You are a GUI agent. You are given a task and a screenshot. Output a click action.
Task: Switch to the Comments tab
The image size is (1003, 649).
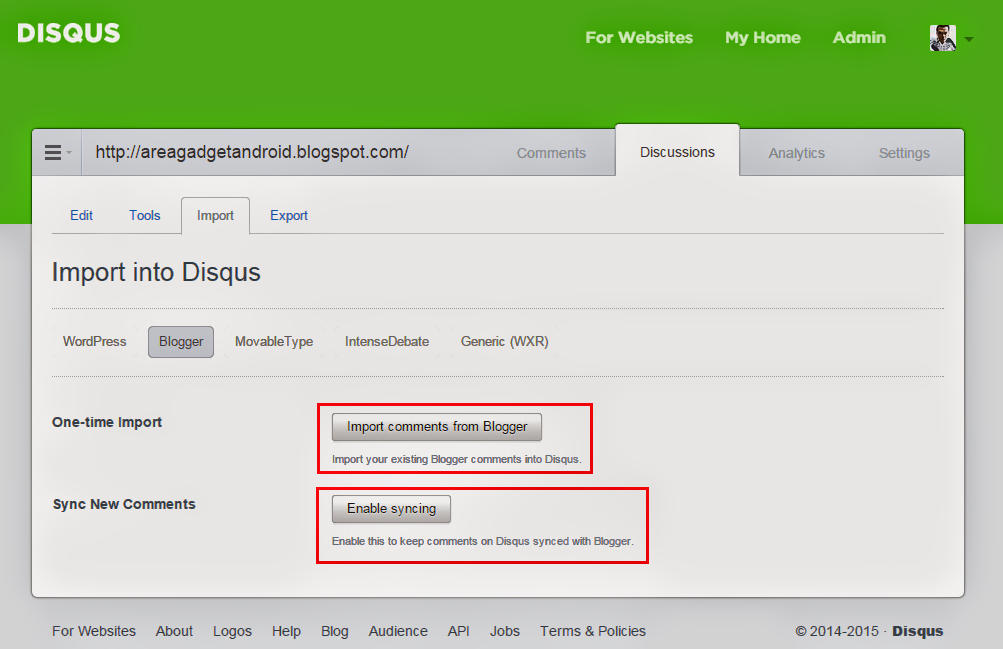pyautogui.click(x=551, y=153)
